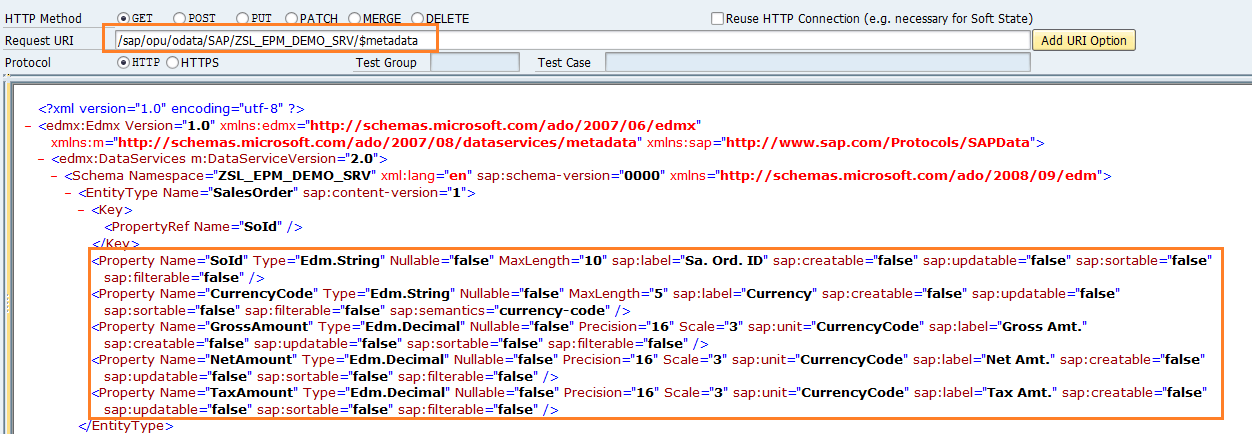Switch protocol to HTTPS
The image size is (1252, 434).
click(172, 62)
